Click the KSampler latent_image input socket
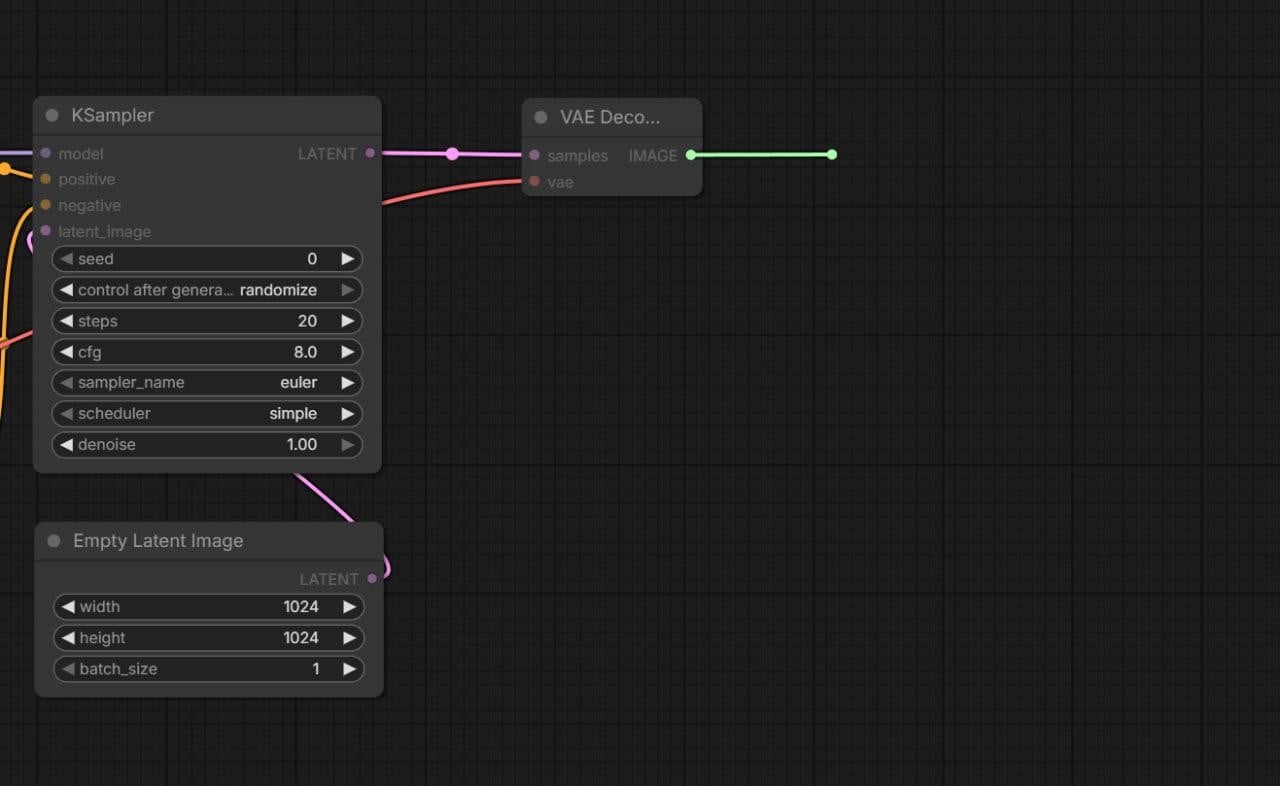The height and width of the screenshot is (786, 1280). (46, 231)
